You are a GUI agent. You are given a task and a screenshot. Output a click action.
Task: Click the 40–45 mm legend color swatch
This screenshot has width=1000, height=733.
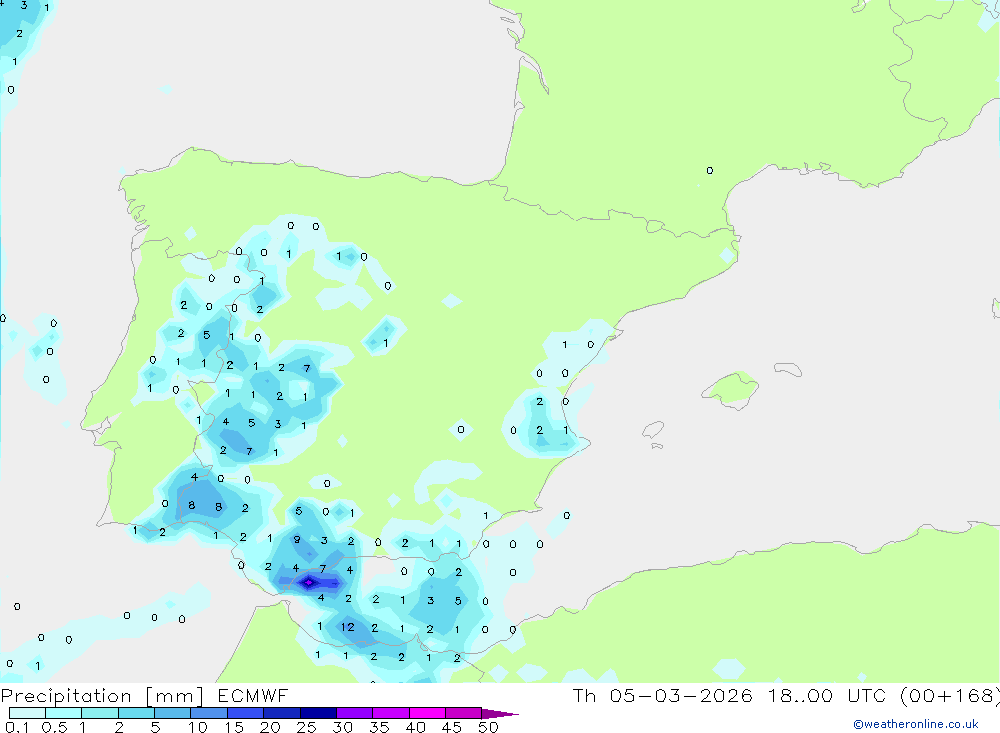427,713
